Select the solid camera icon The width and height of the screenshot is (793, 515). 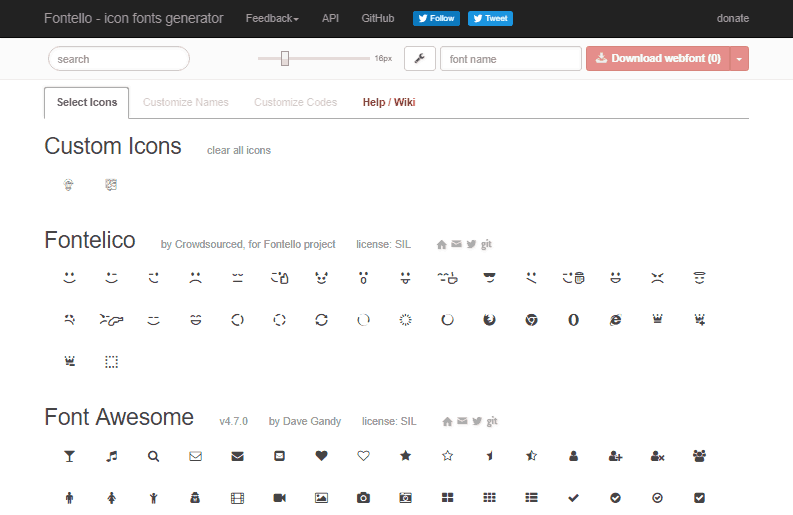click(x=363, y=498)
